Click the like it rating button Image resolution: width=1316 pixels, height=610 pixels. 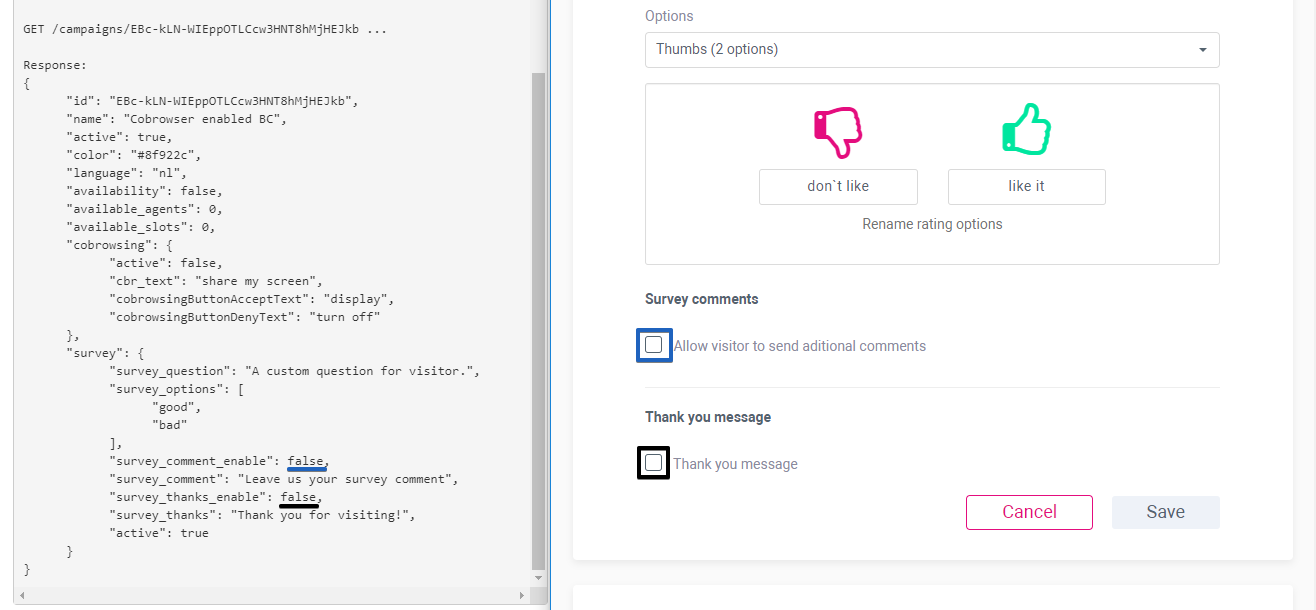1026,186
